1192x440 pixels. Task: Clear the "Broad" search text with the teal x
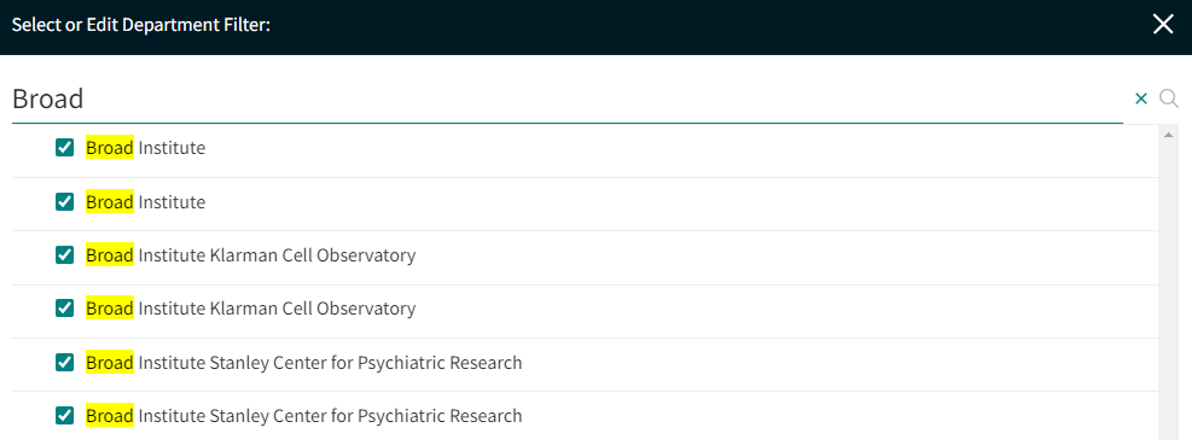(x=1140, y=98)
